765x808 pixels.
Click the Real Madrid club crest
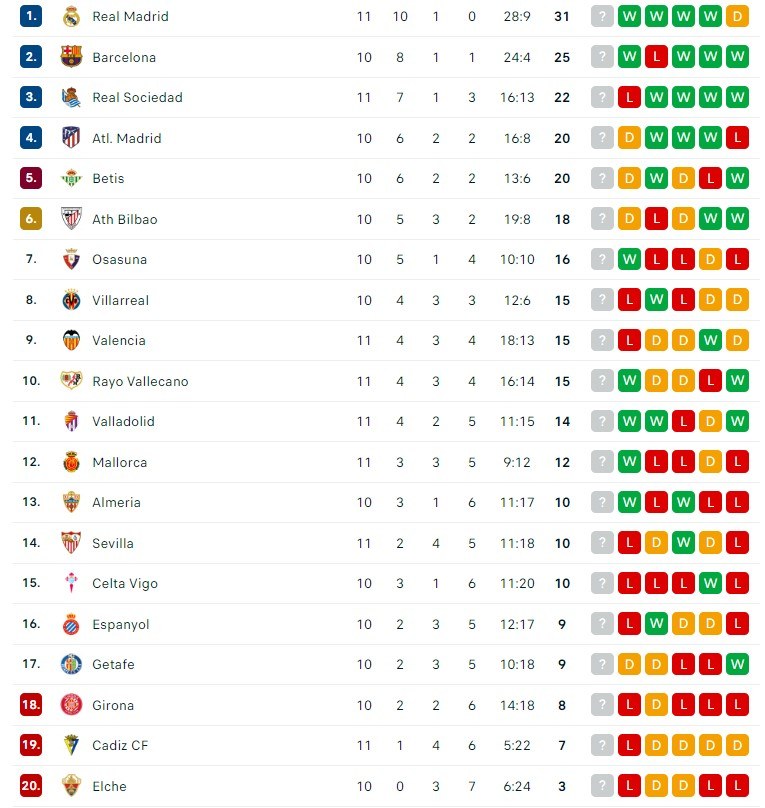click(71, 16)
